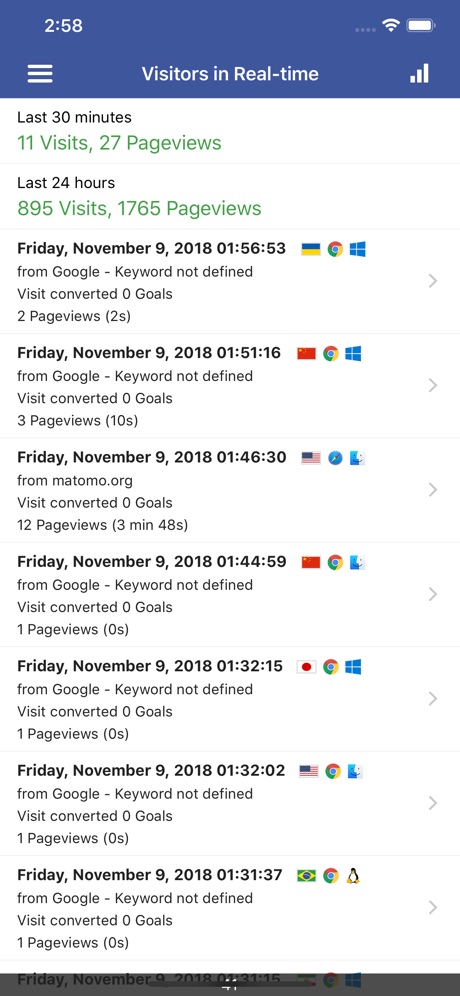460x996 pixels.
Task: Open visit dated November 9 01:51:16
Action: coord(230,386)
